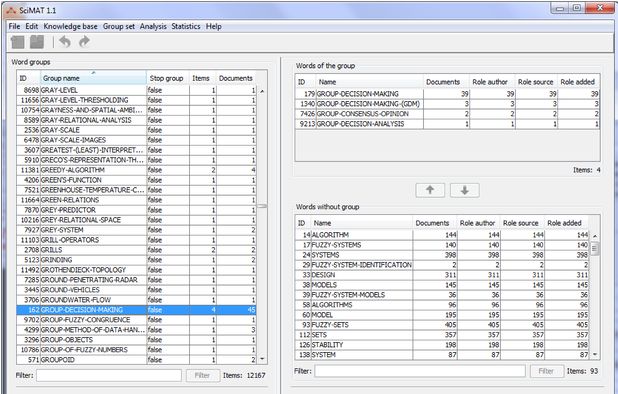
Task: Click scroll up arrow of Word groups list
Action: [x=262, y=91]
